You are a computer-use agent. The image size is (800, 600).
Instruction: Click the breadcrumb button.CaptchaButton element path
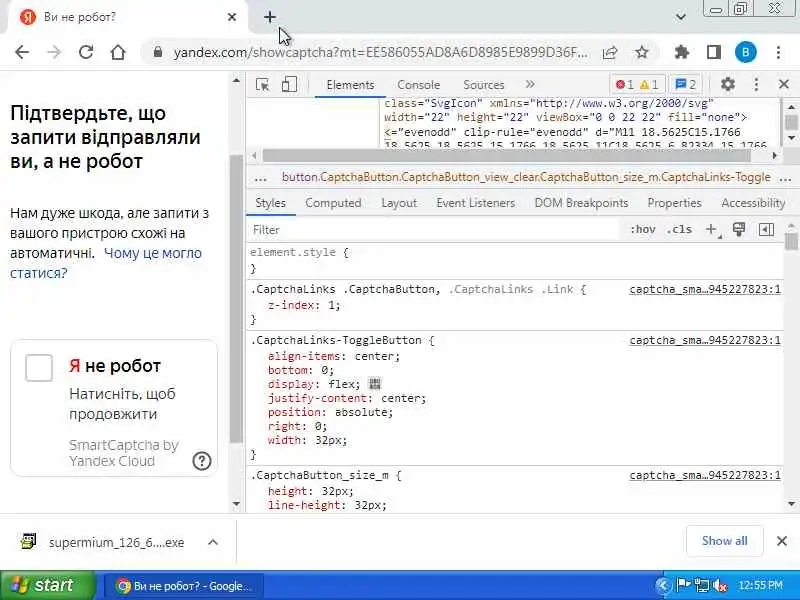click(x=526, y=177)
